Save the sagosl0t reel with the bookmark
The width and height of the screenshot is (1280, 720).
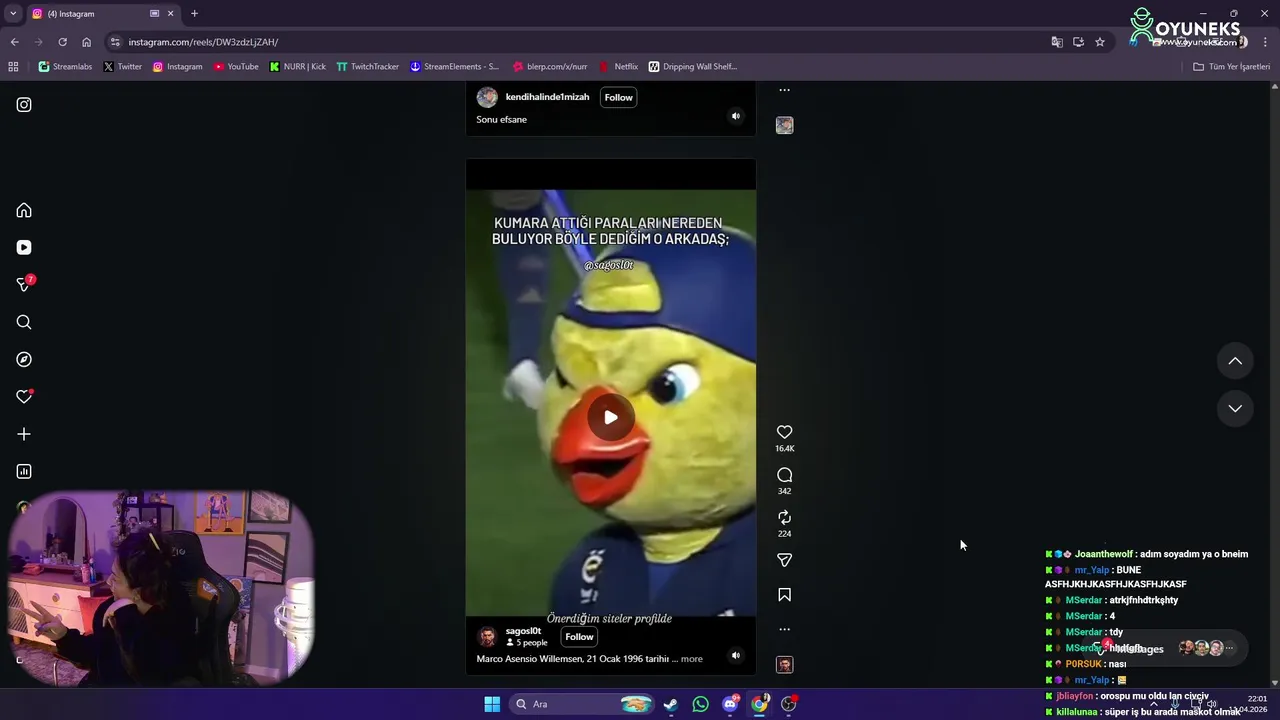pyautogui.click(x=784, y=595)
